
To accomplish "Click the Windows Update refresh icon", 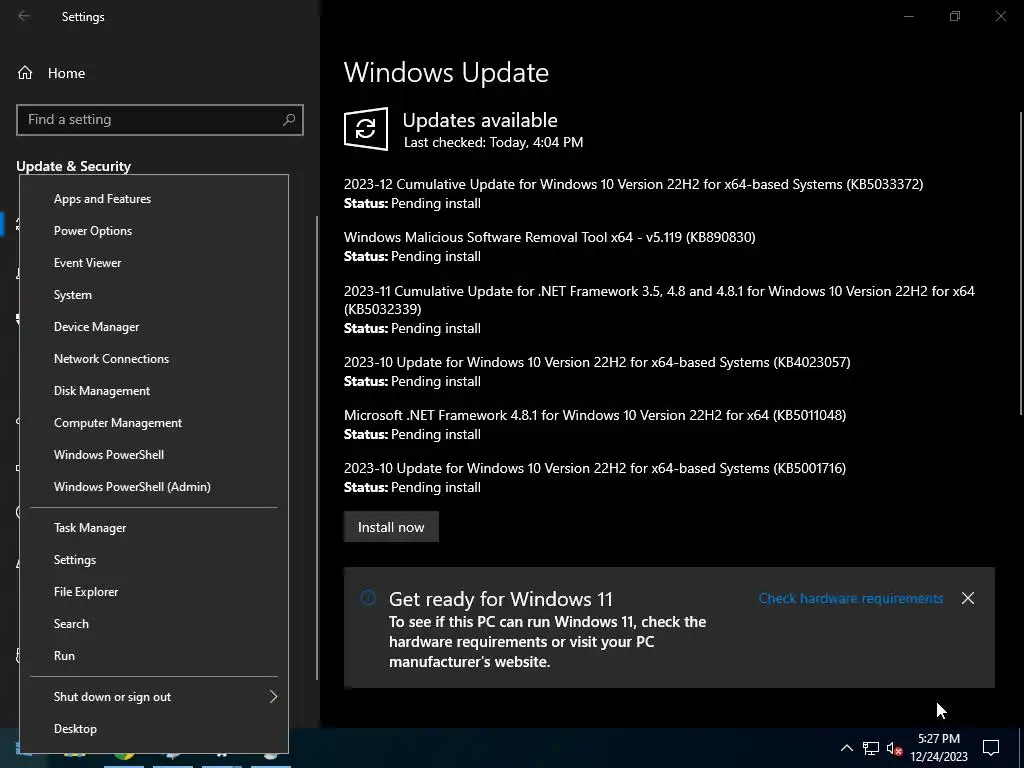I will pos(366,129).
